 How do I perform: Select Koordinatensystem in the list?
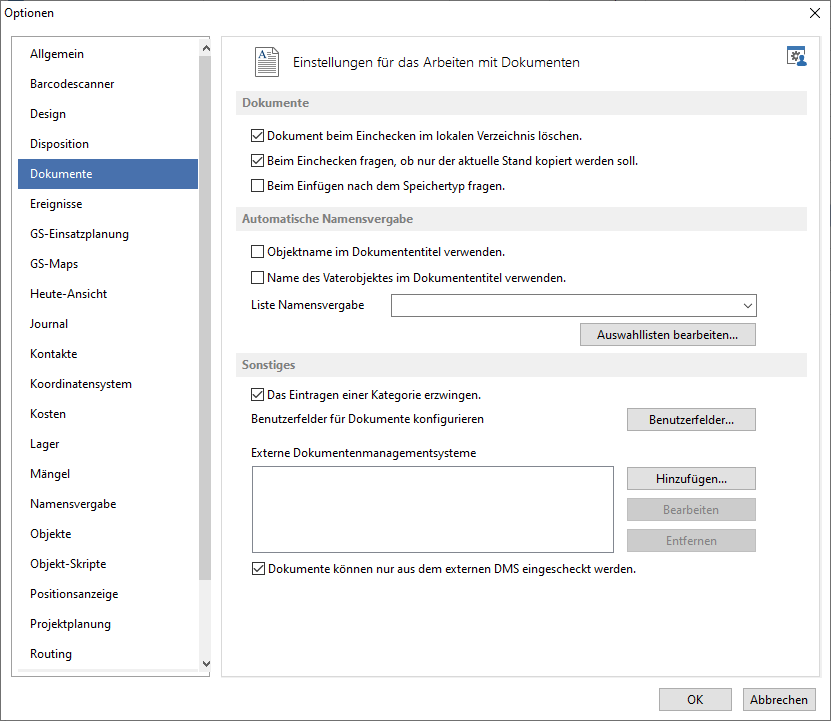click(108, 384)
